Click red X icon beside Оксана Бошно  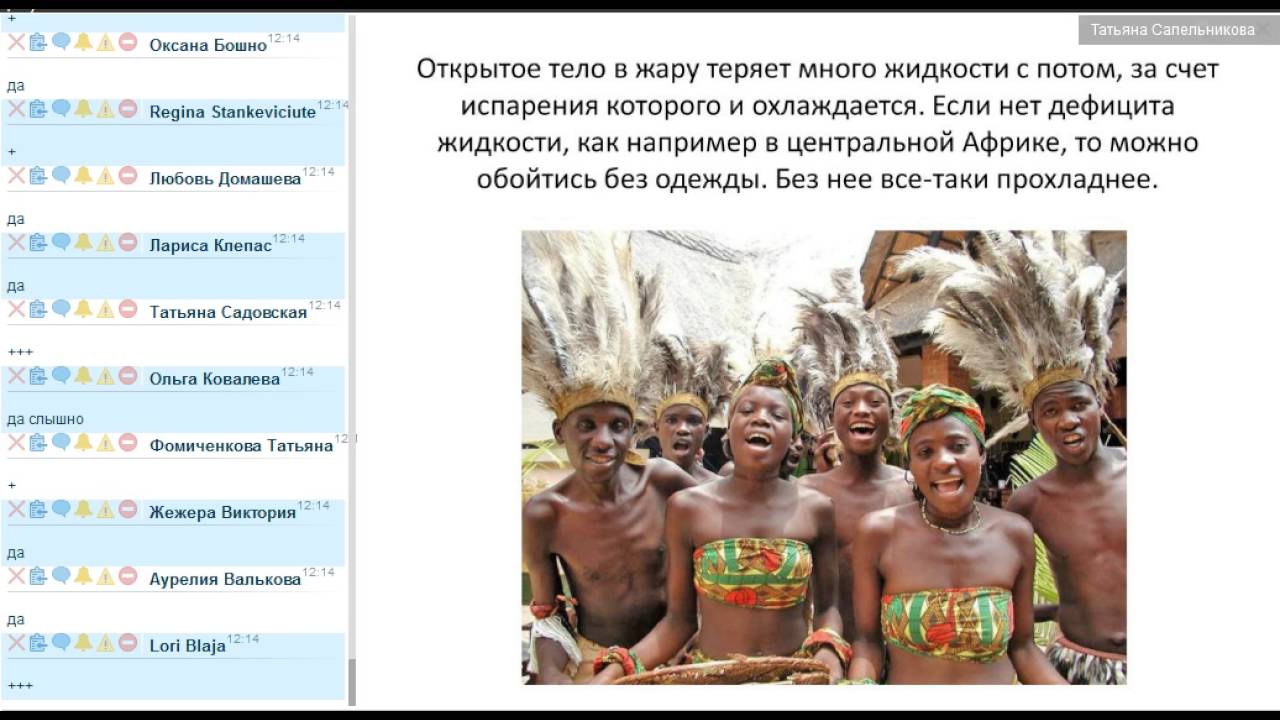click(16, 42)
